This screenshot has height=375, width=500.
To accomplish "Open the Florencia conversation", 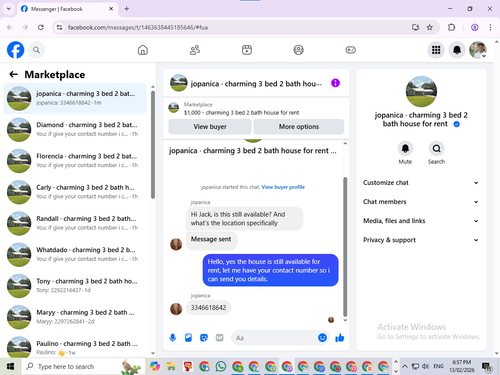I will 75,161.
